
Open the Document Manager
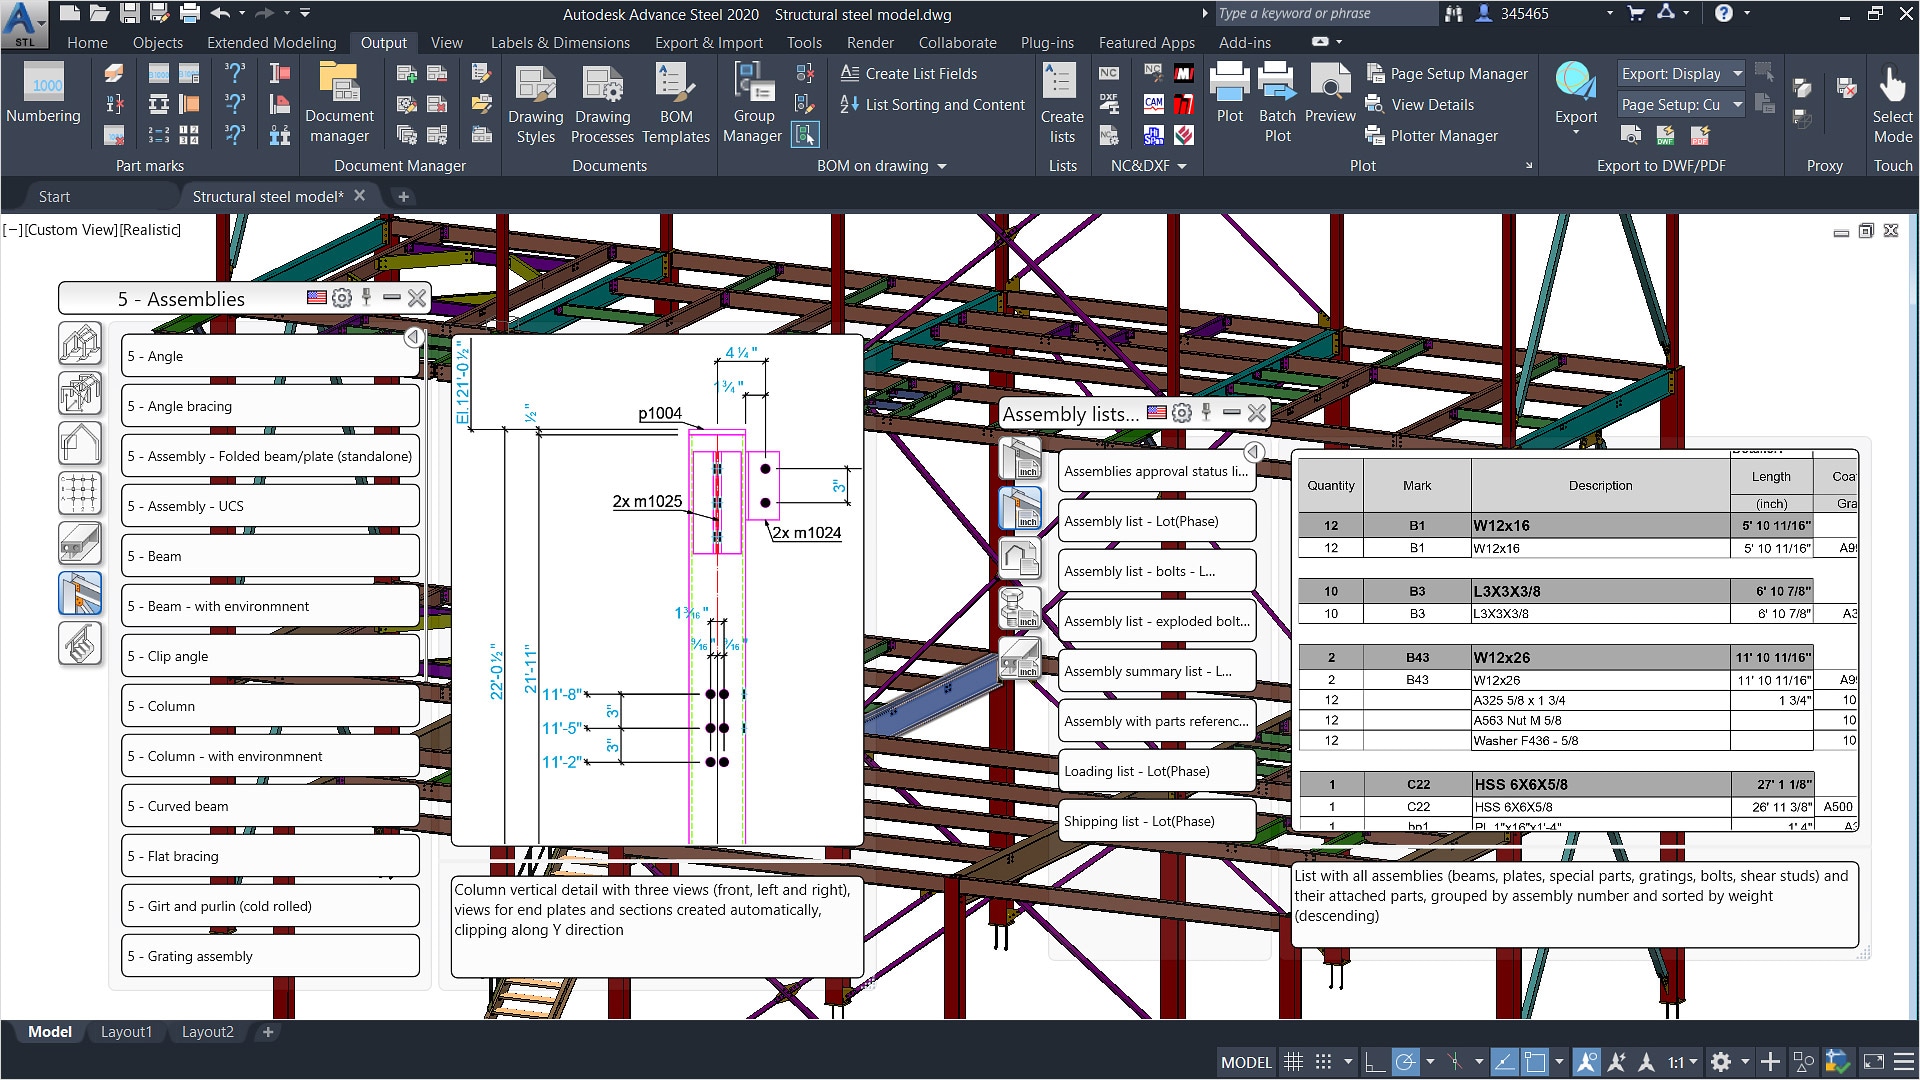[340, 100]
